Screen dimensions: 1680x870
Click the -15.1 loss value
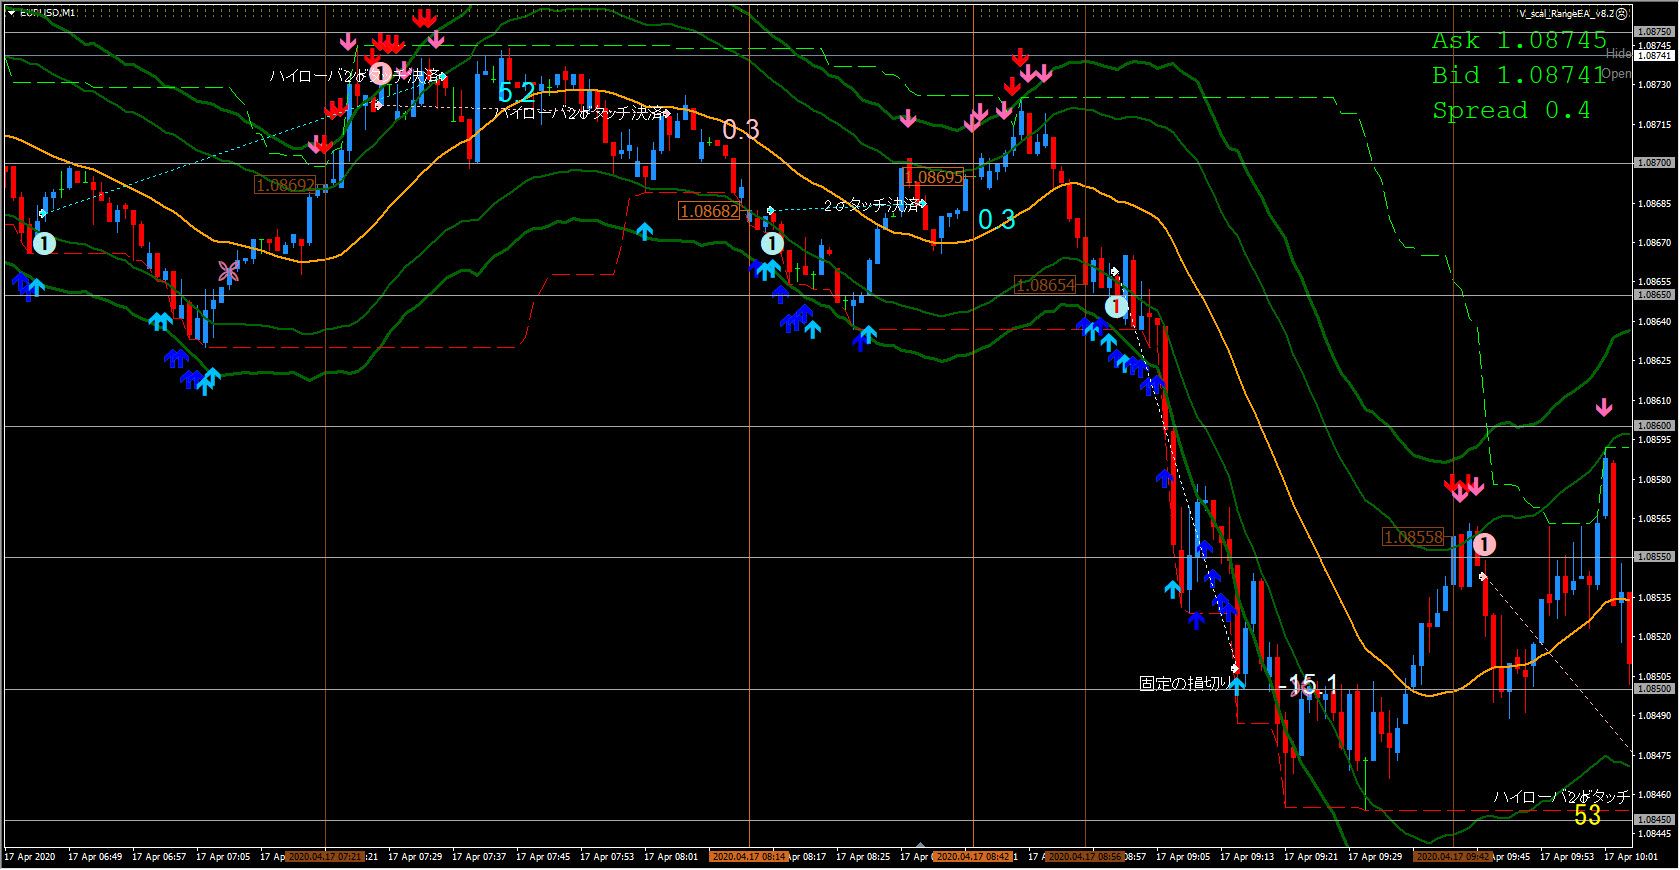(x=1308, y=685)
